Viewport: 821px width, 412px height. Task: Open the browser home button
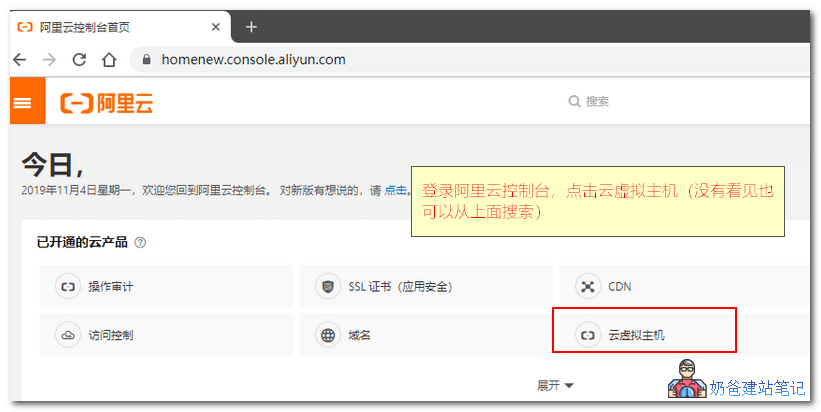pyautogui.click(x=109, y=60)
